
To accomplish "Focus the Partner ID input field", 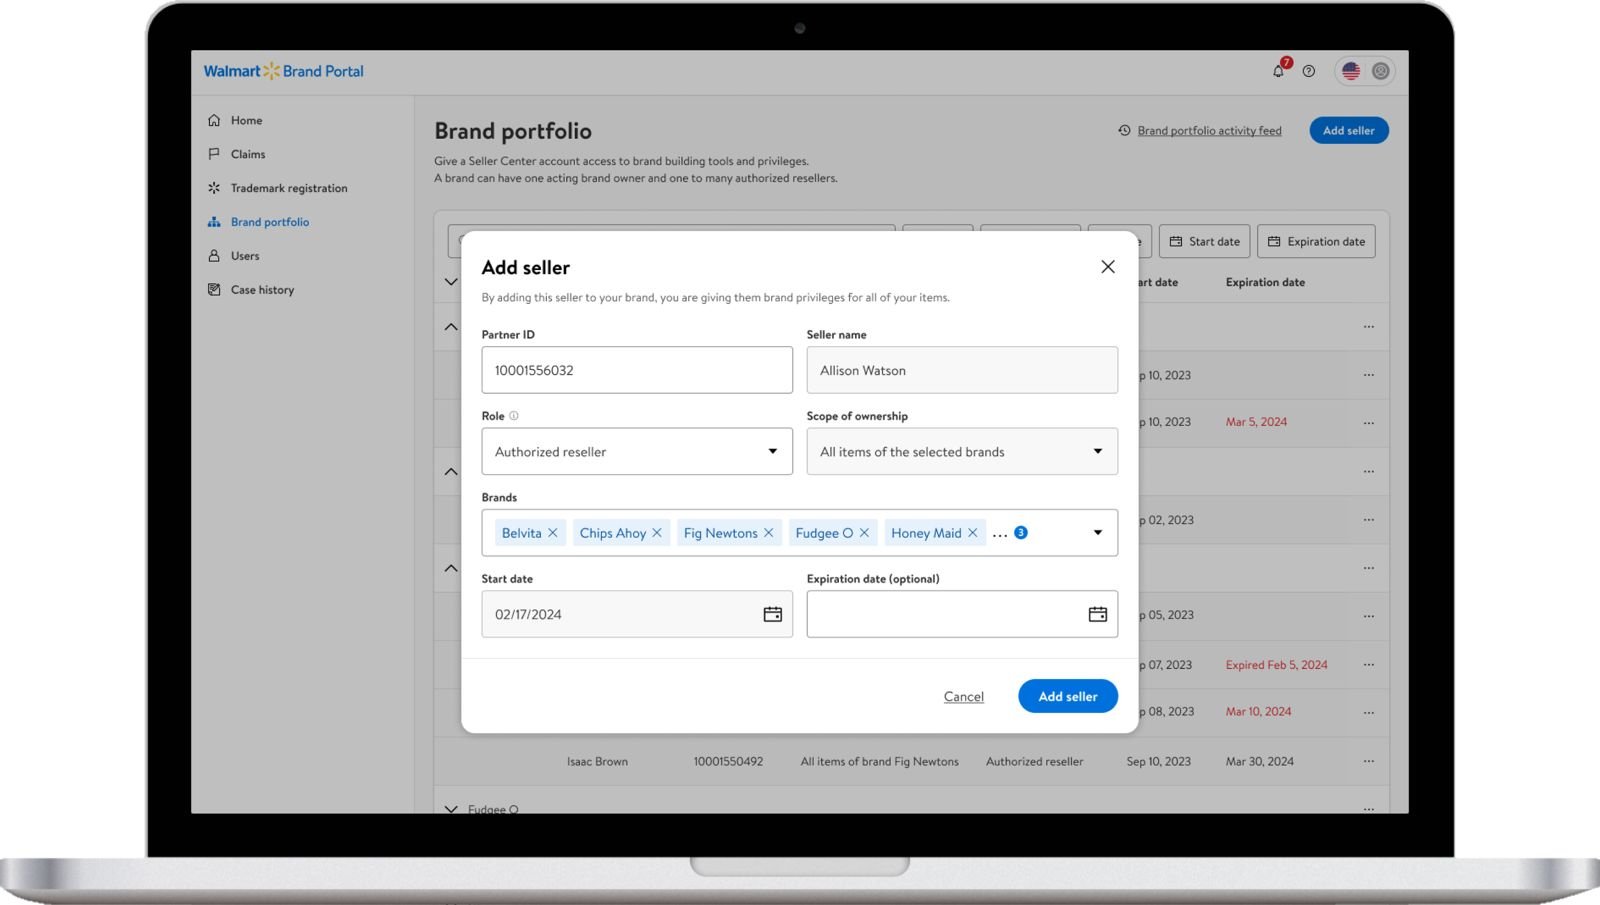I will [637, 370].
